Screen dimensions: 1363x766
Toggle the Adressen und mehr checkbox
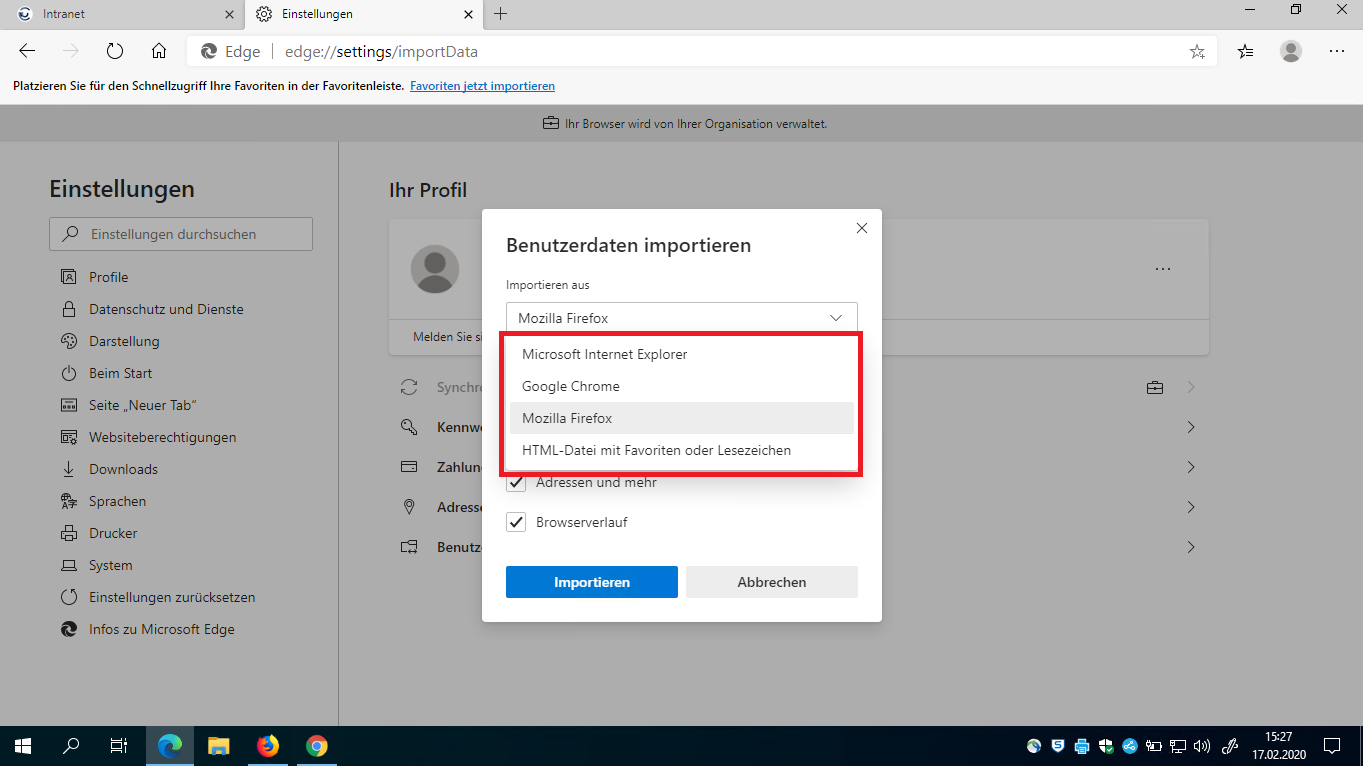pyautogui.click(x=516, y=483)
